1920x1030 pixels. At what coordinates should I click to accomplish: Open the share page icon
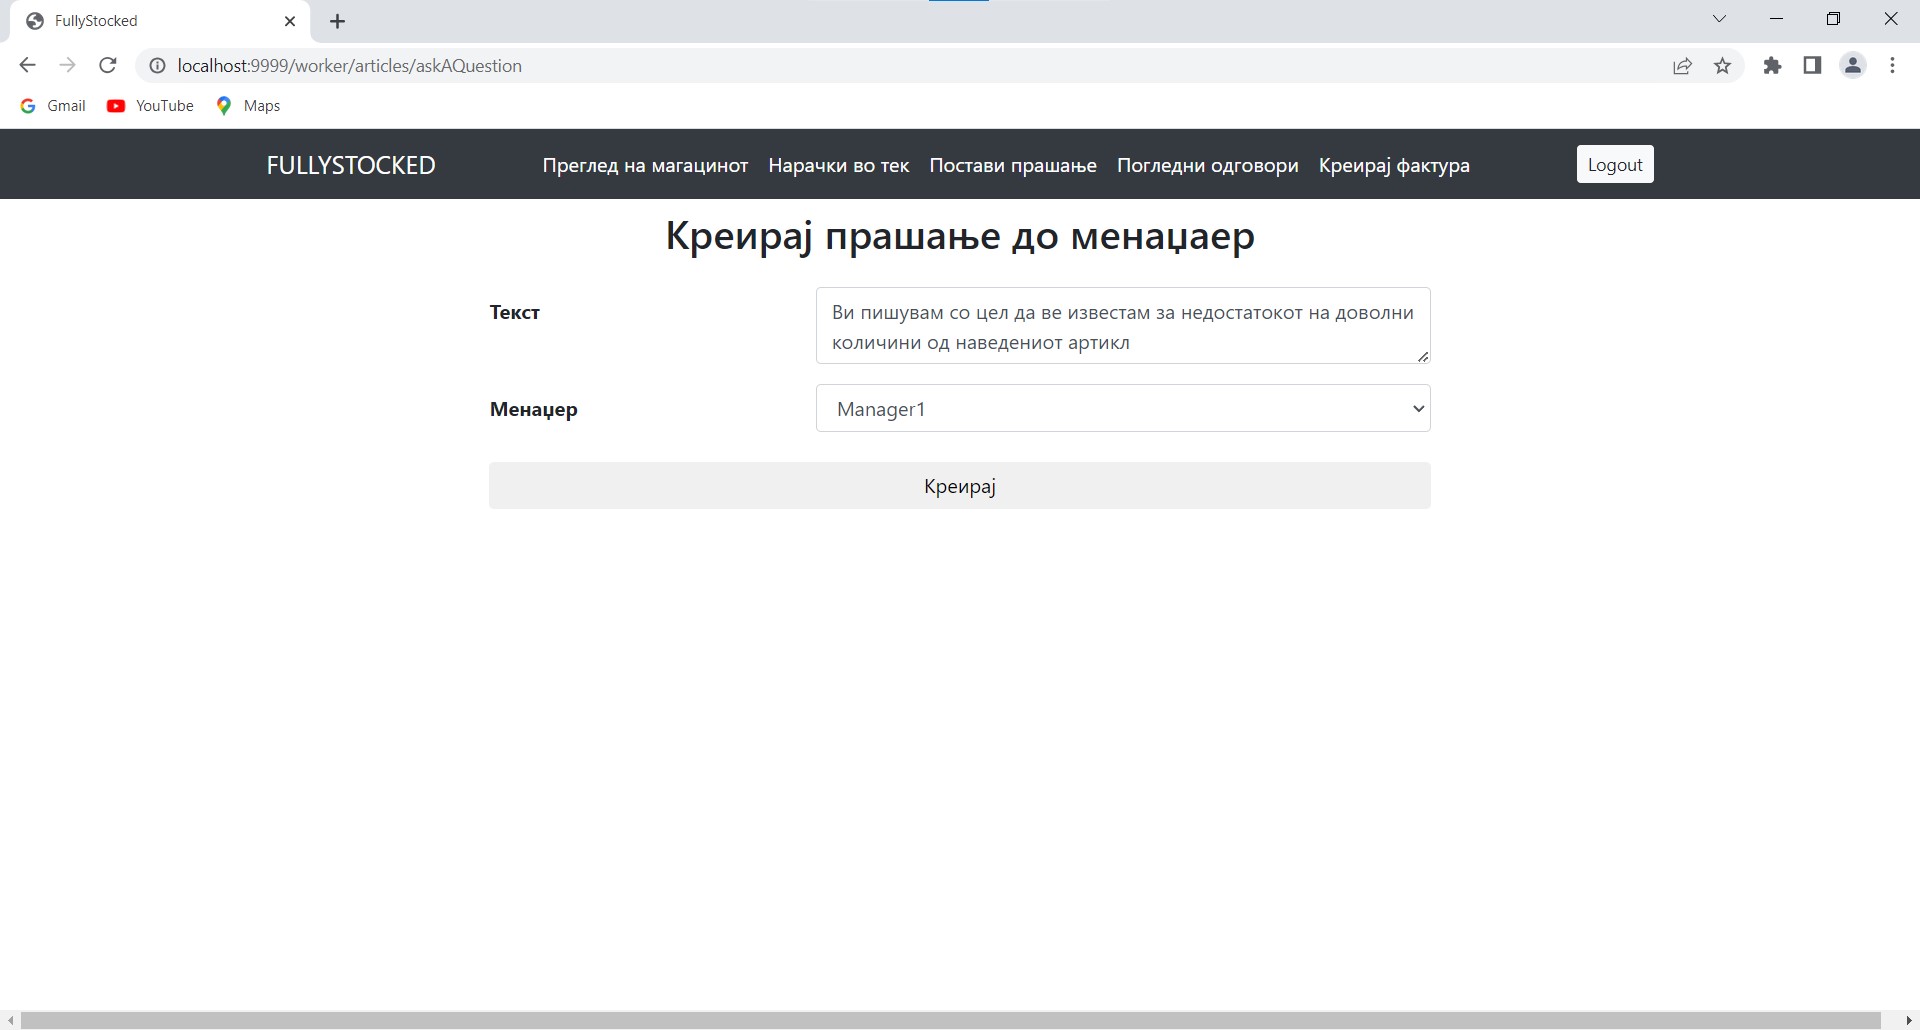tap(1682, 66)
